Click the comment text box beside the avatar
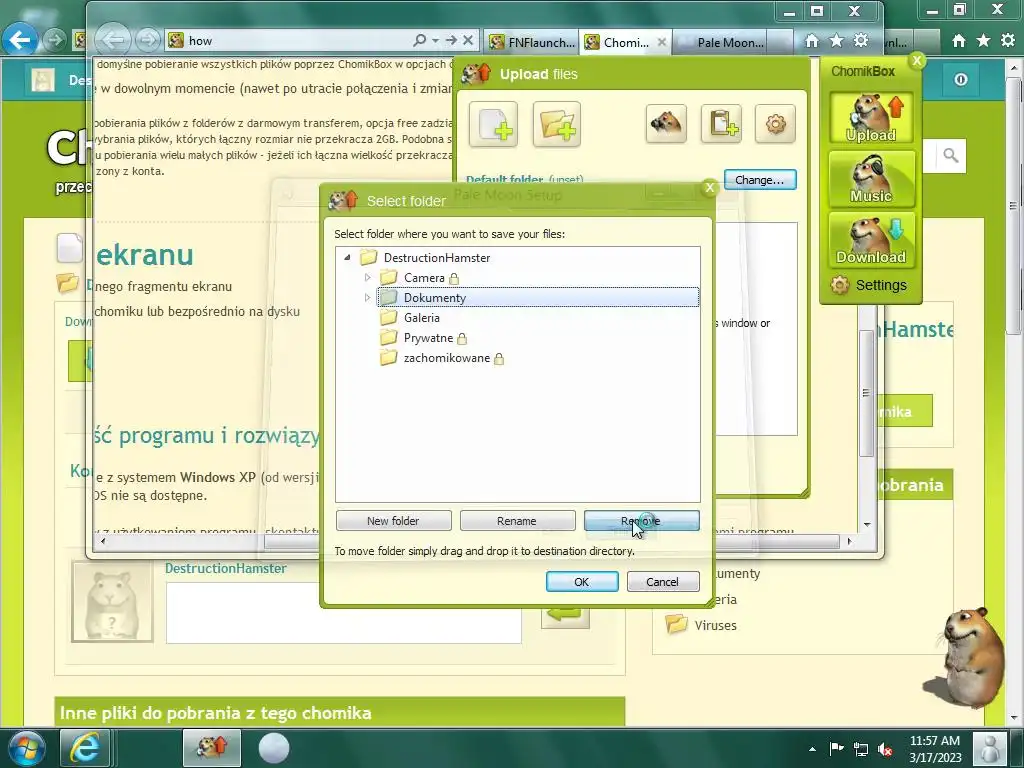This screenshot has width=1024, height=768. coord(344,613)
